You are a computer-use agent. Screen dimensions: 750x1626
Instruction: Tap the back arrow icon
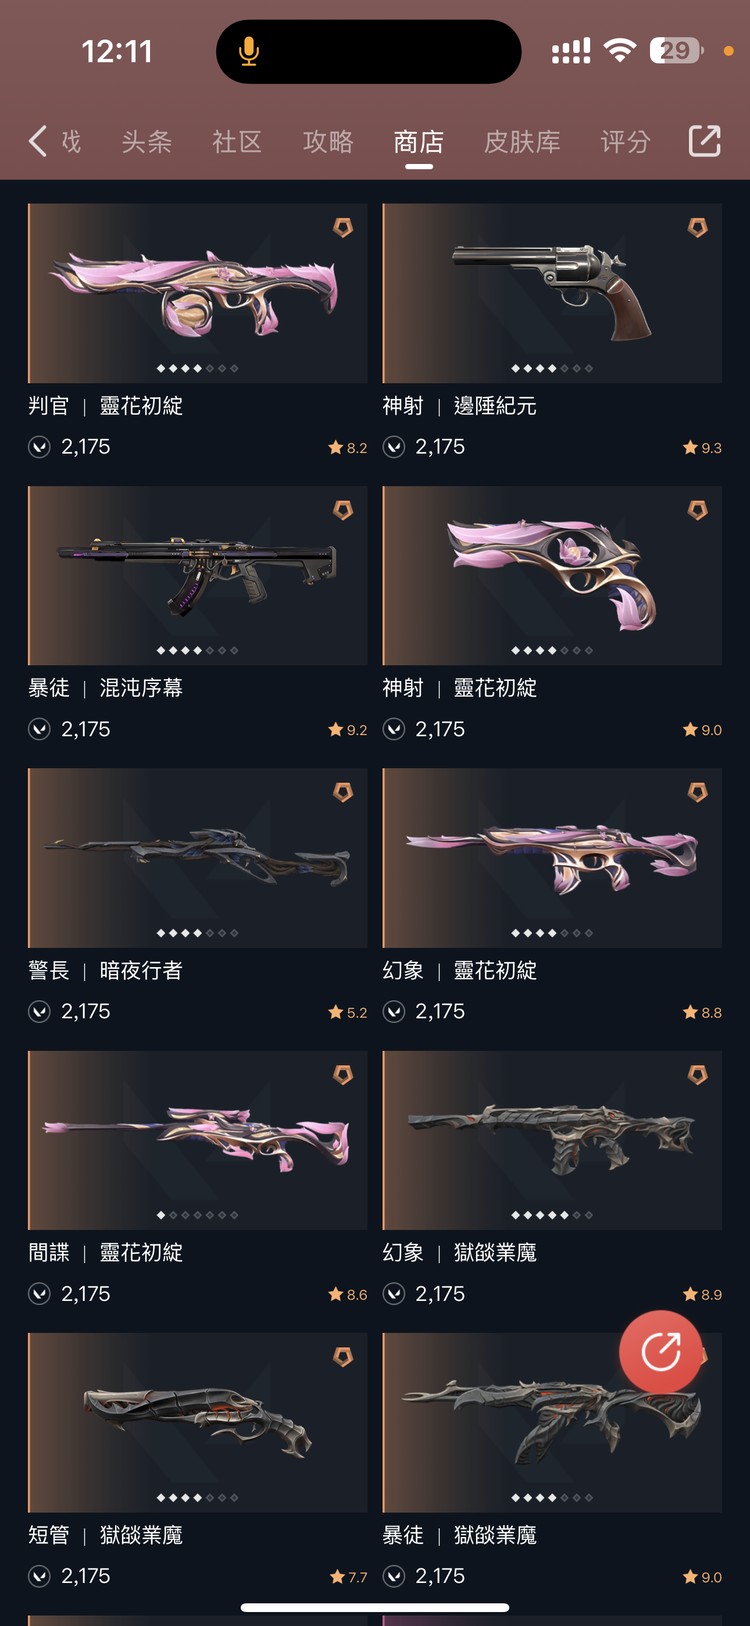38,141
